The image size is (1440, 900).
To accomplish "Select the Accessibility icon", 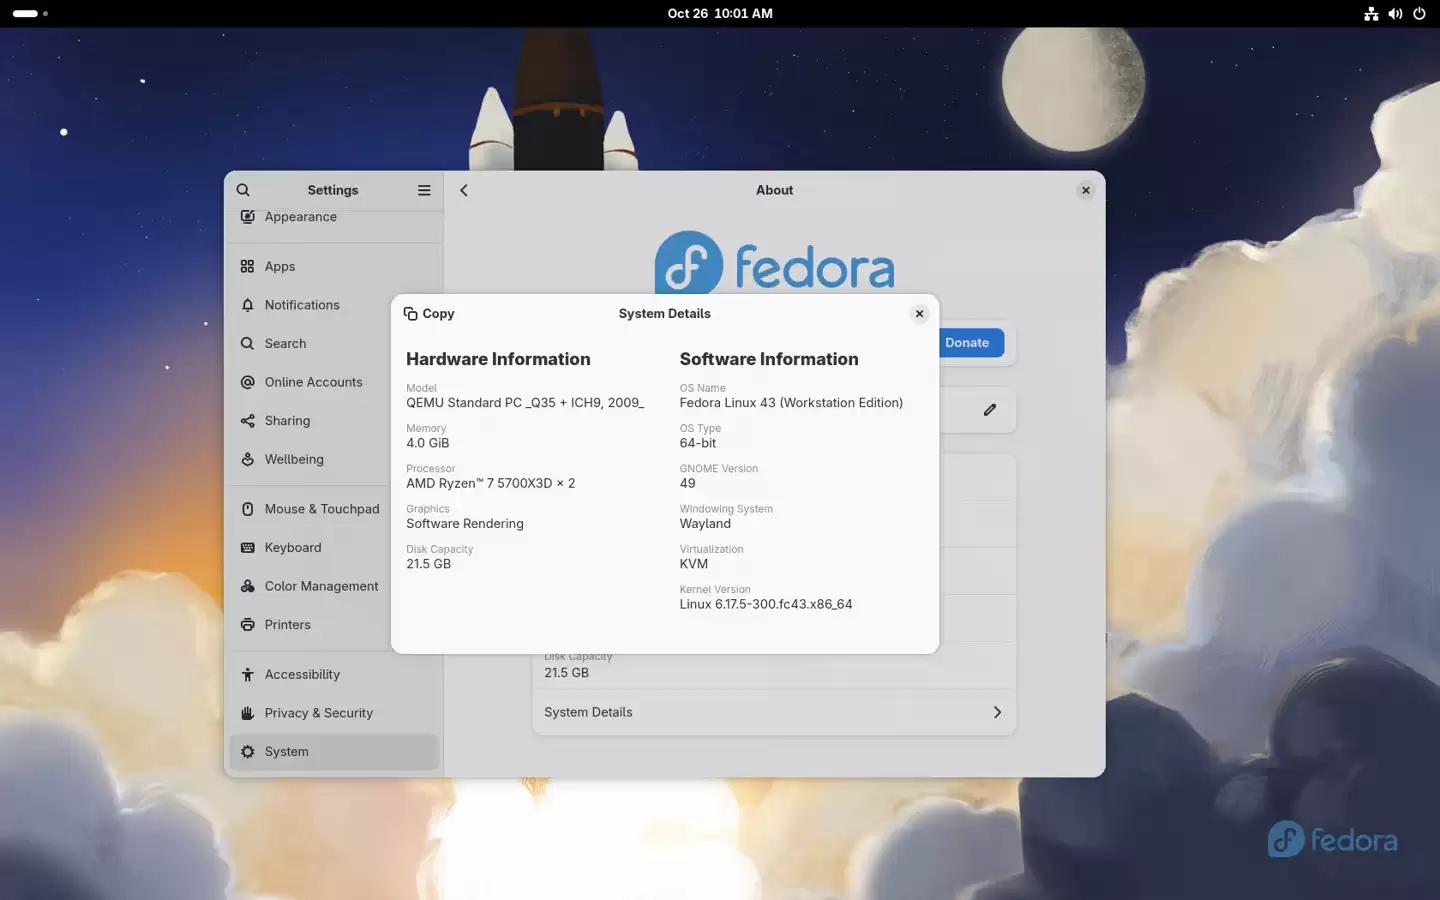I will 247,674.
